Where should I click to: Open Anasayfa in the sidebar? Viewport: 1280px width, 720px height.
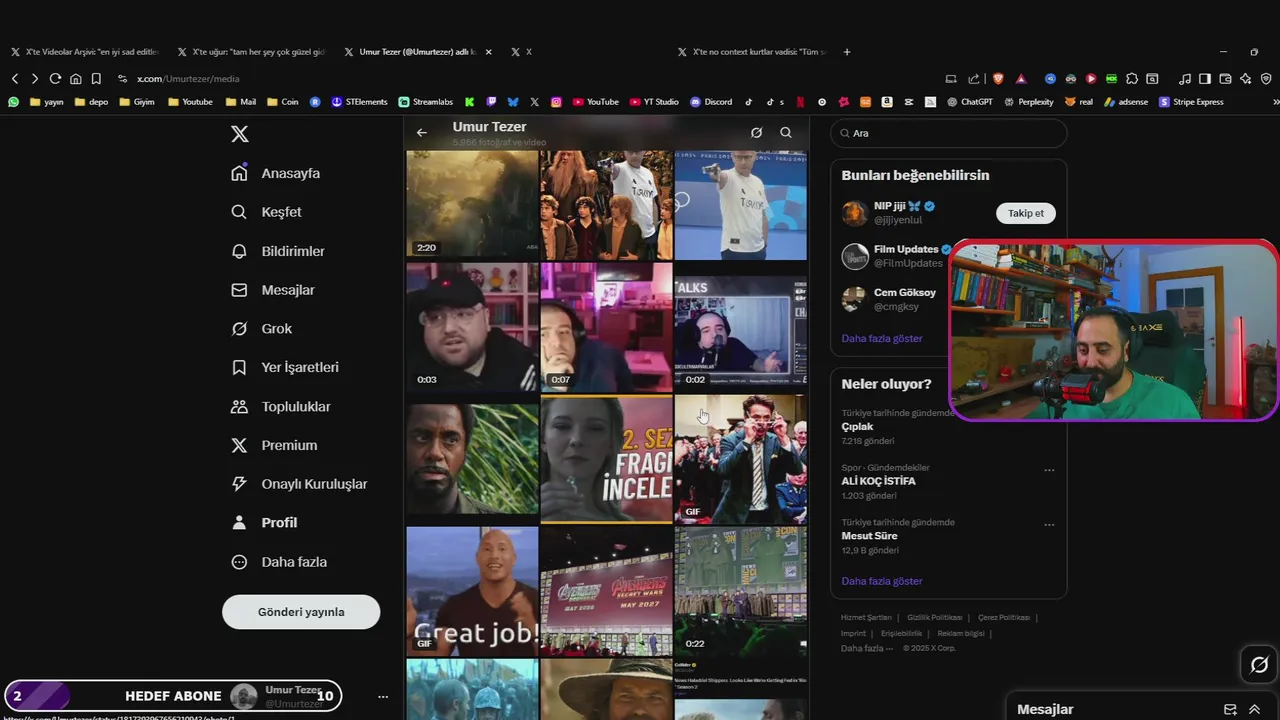(275, 173)
